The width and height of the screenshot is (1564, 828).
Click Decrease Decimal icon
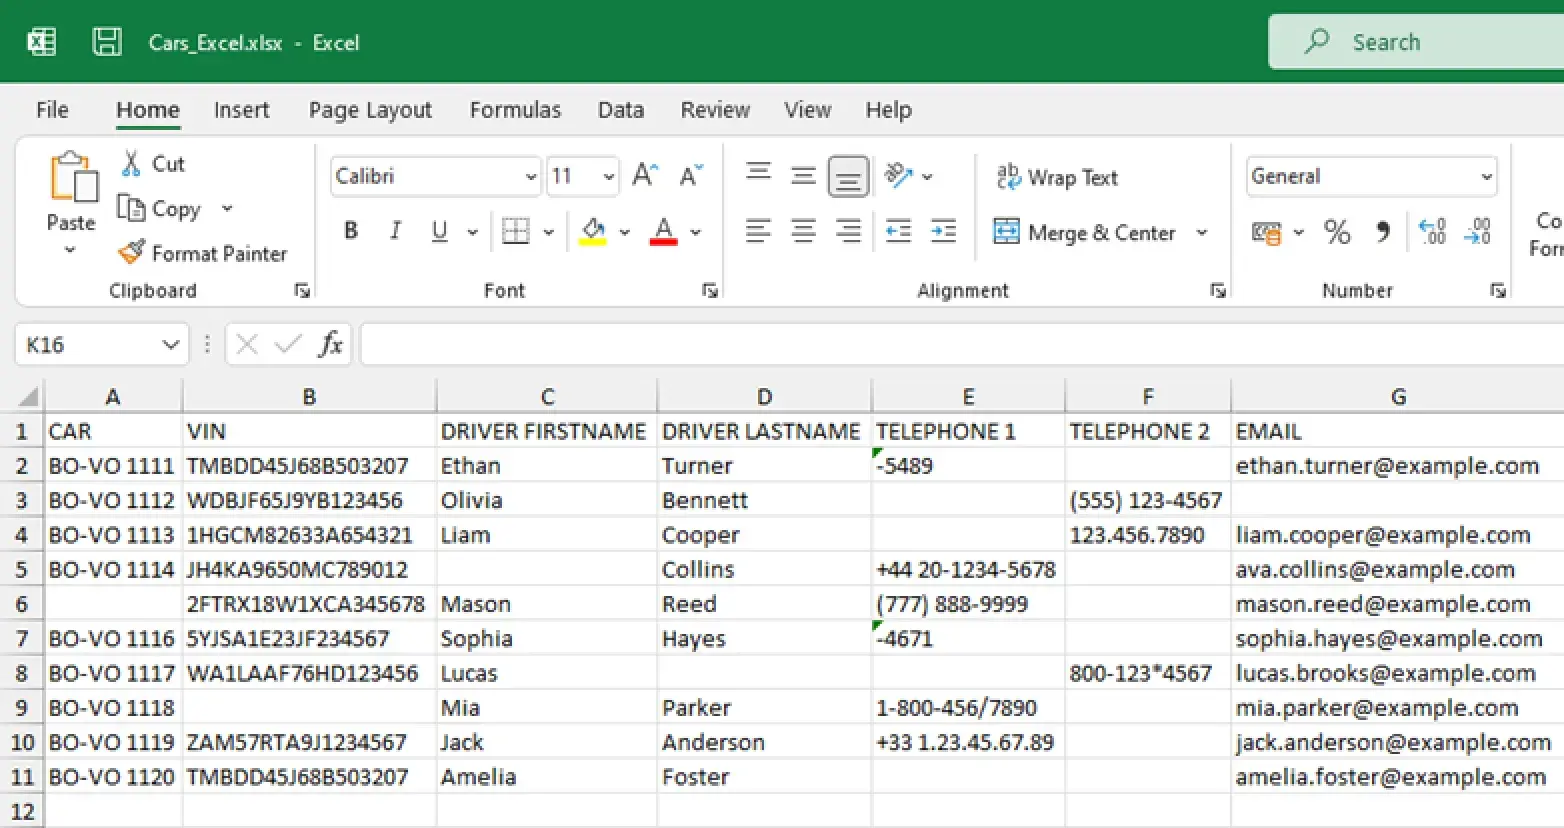click(1478, 232)
